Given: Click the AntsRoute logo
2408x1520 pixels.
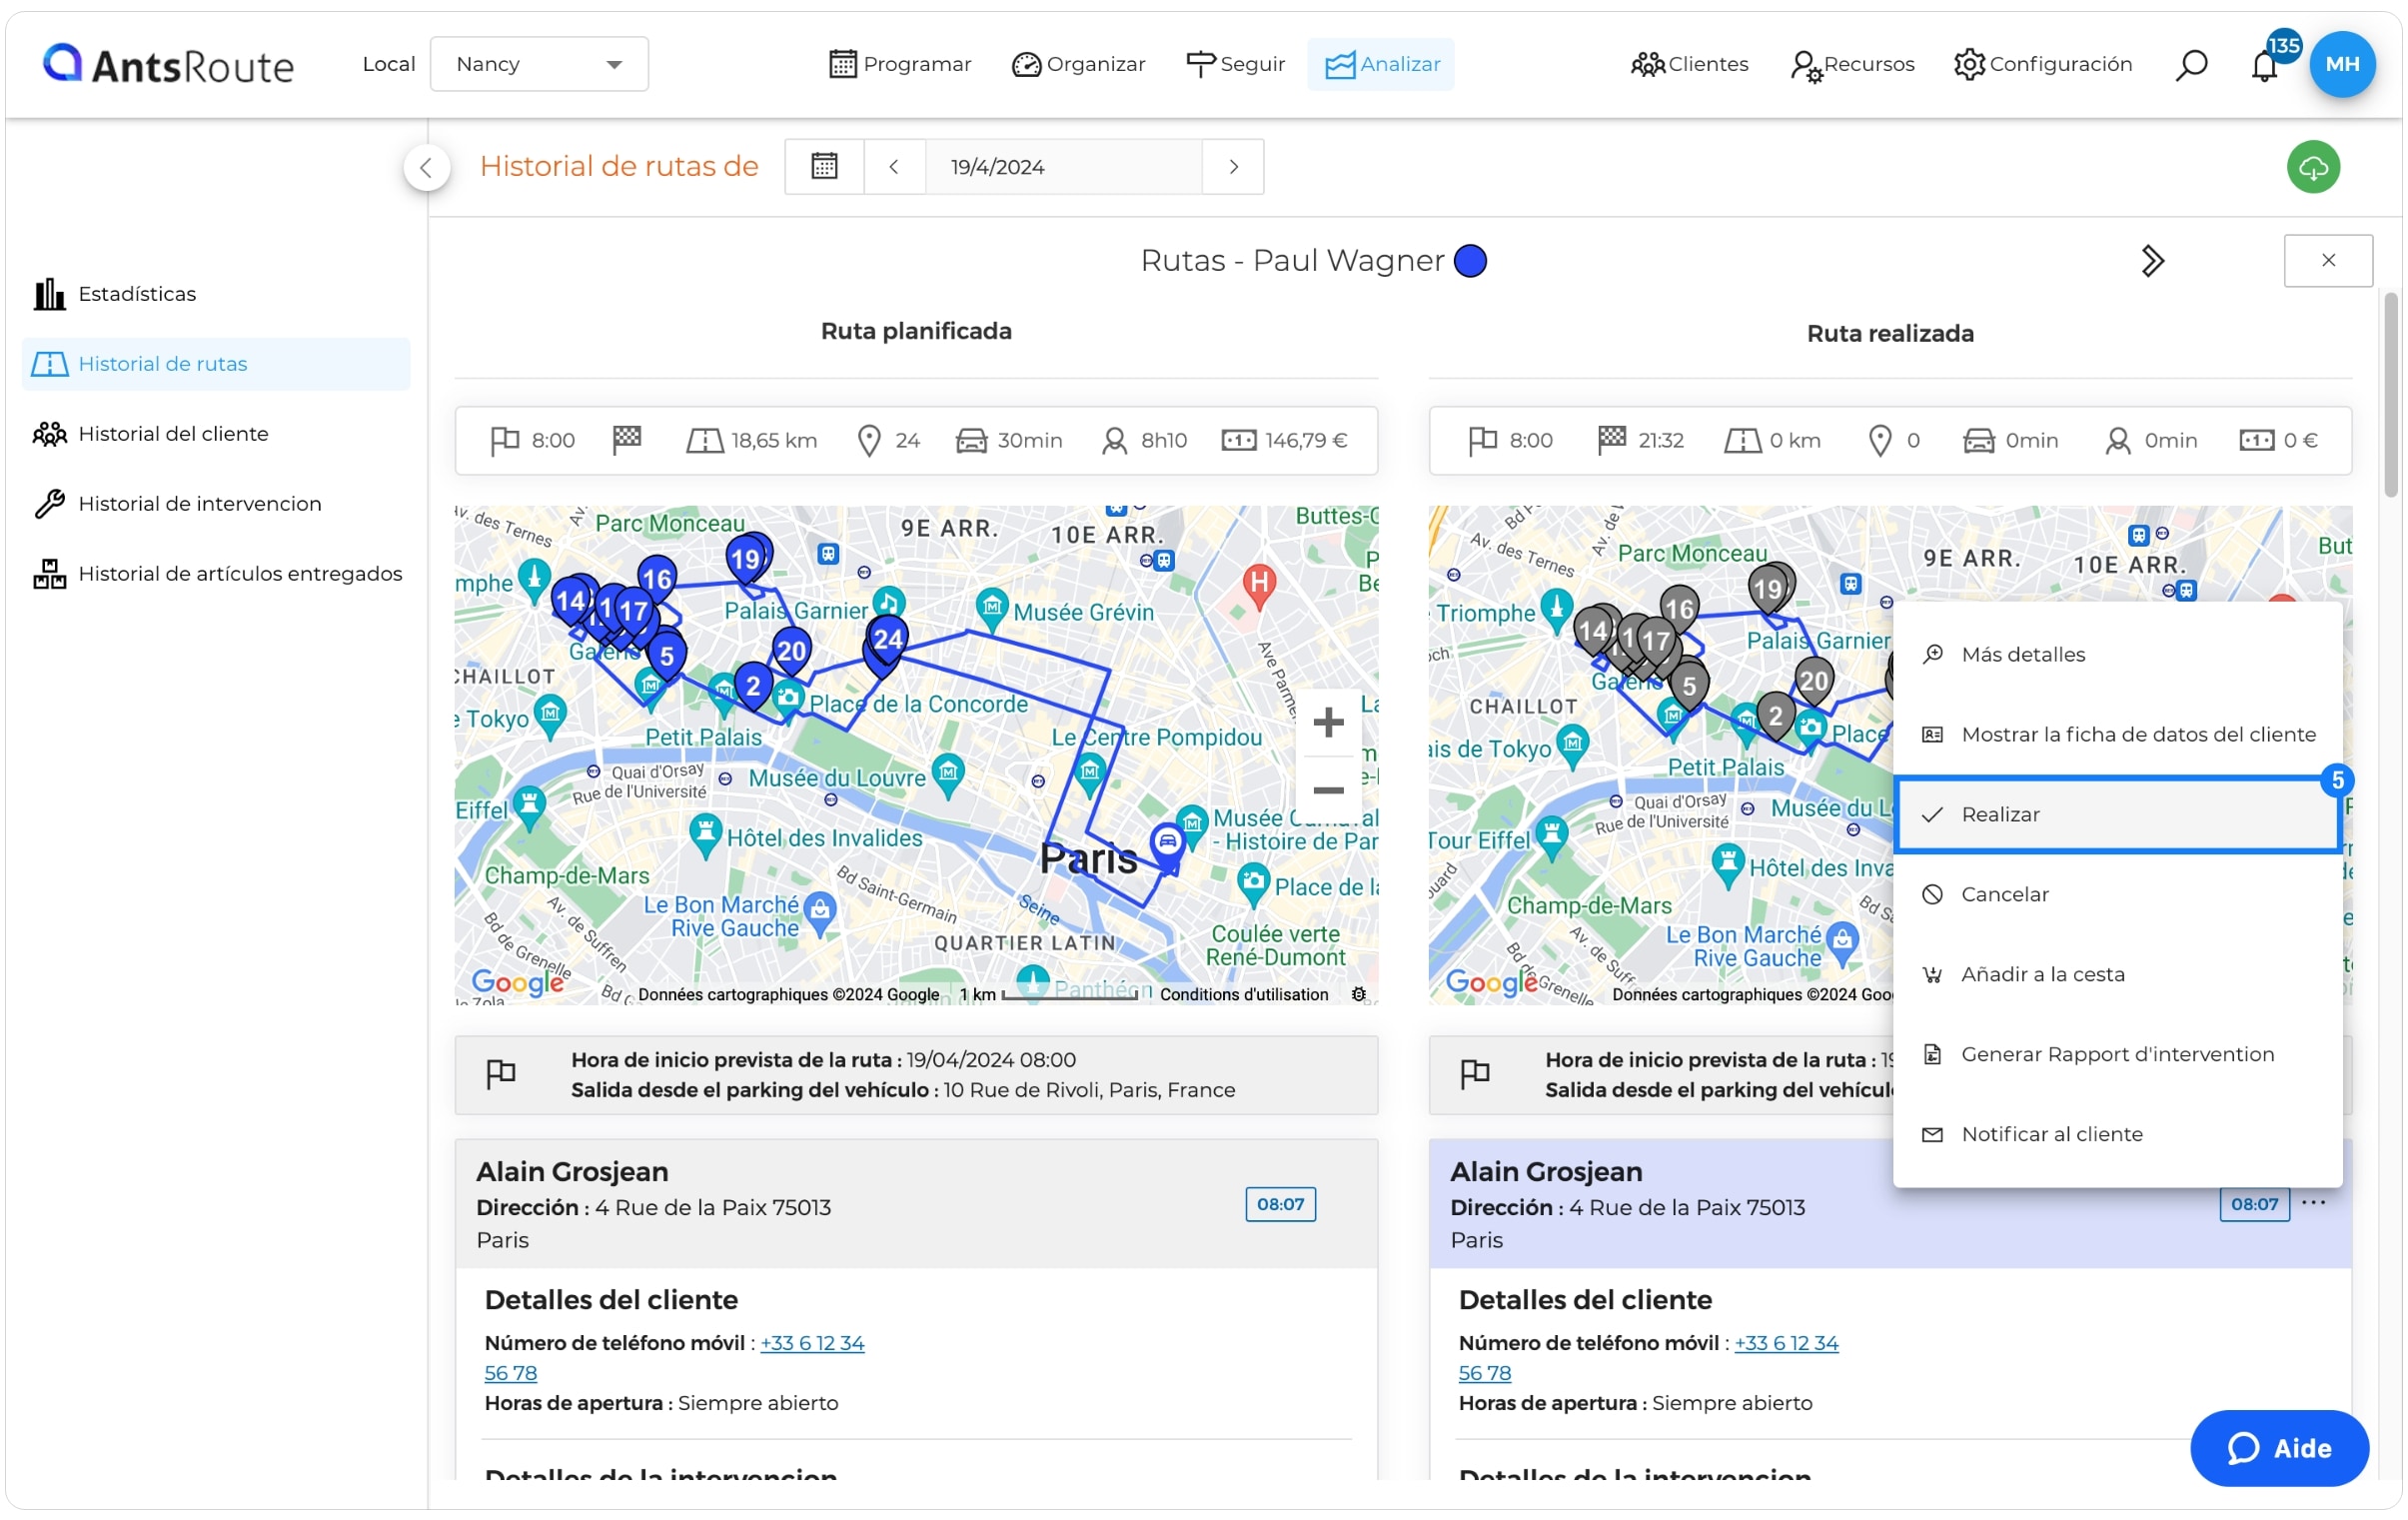Looking at the screenshot, I should point(168,64).
